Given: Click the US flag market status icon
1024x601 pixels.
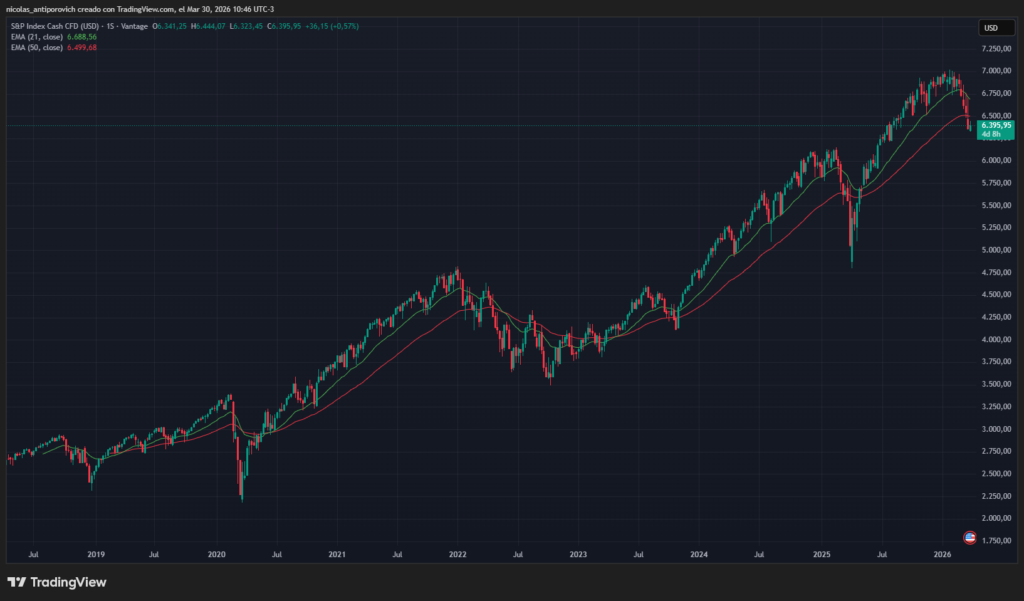Looking at the screenshot, I should pyautogui.click(x=968, y=537).
